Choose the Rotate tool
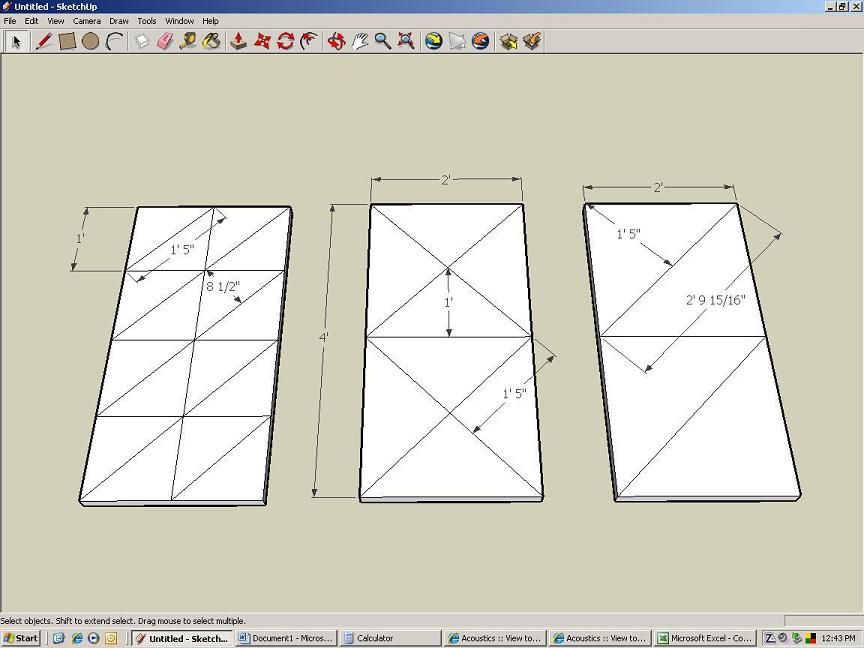Screen dimensions: 864x648 286,41
